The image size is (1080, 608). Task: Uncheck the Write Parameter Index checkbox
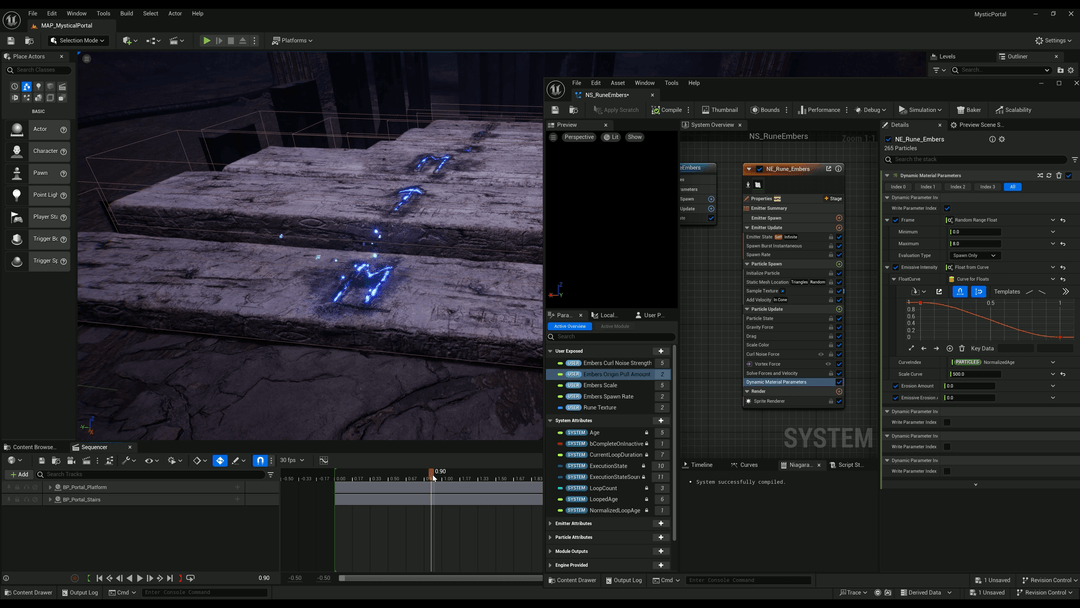coord(948,208)
